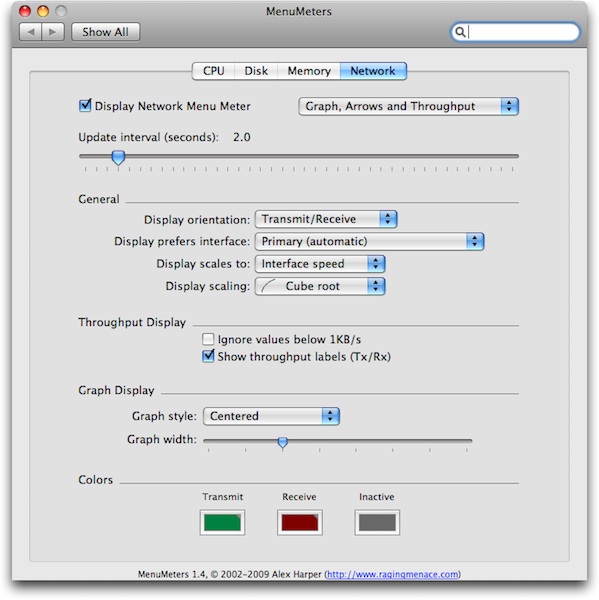Toggle Display Network Menu Meter checkbox
This screenshot has height=600, width=599.
[85, 106]
